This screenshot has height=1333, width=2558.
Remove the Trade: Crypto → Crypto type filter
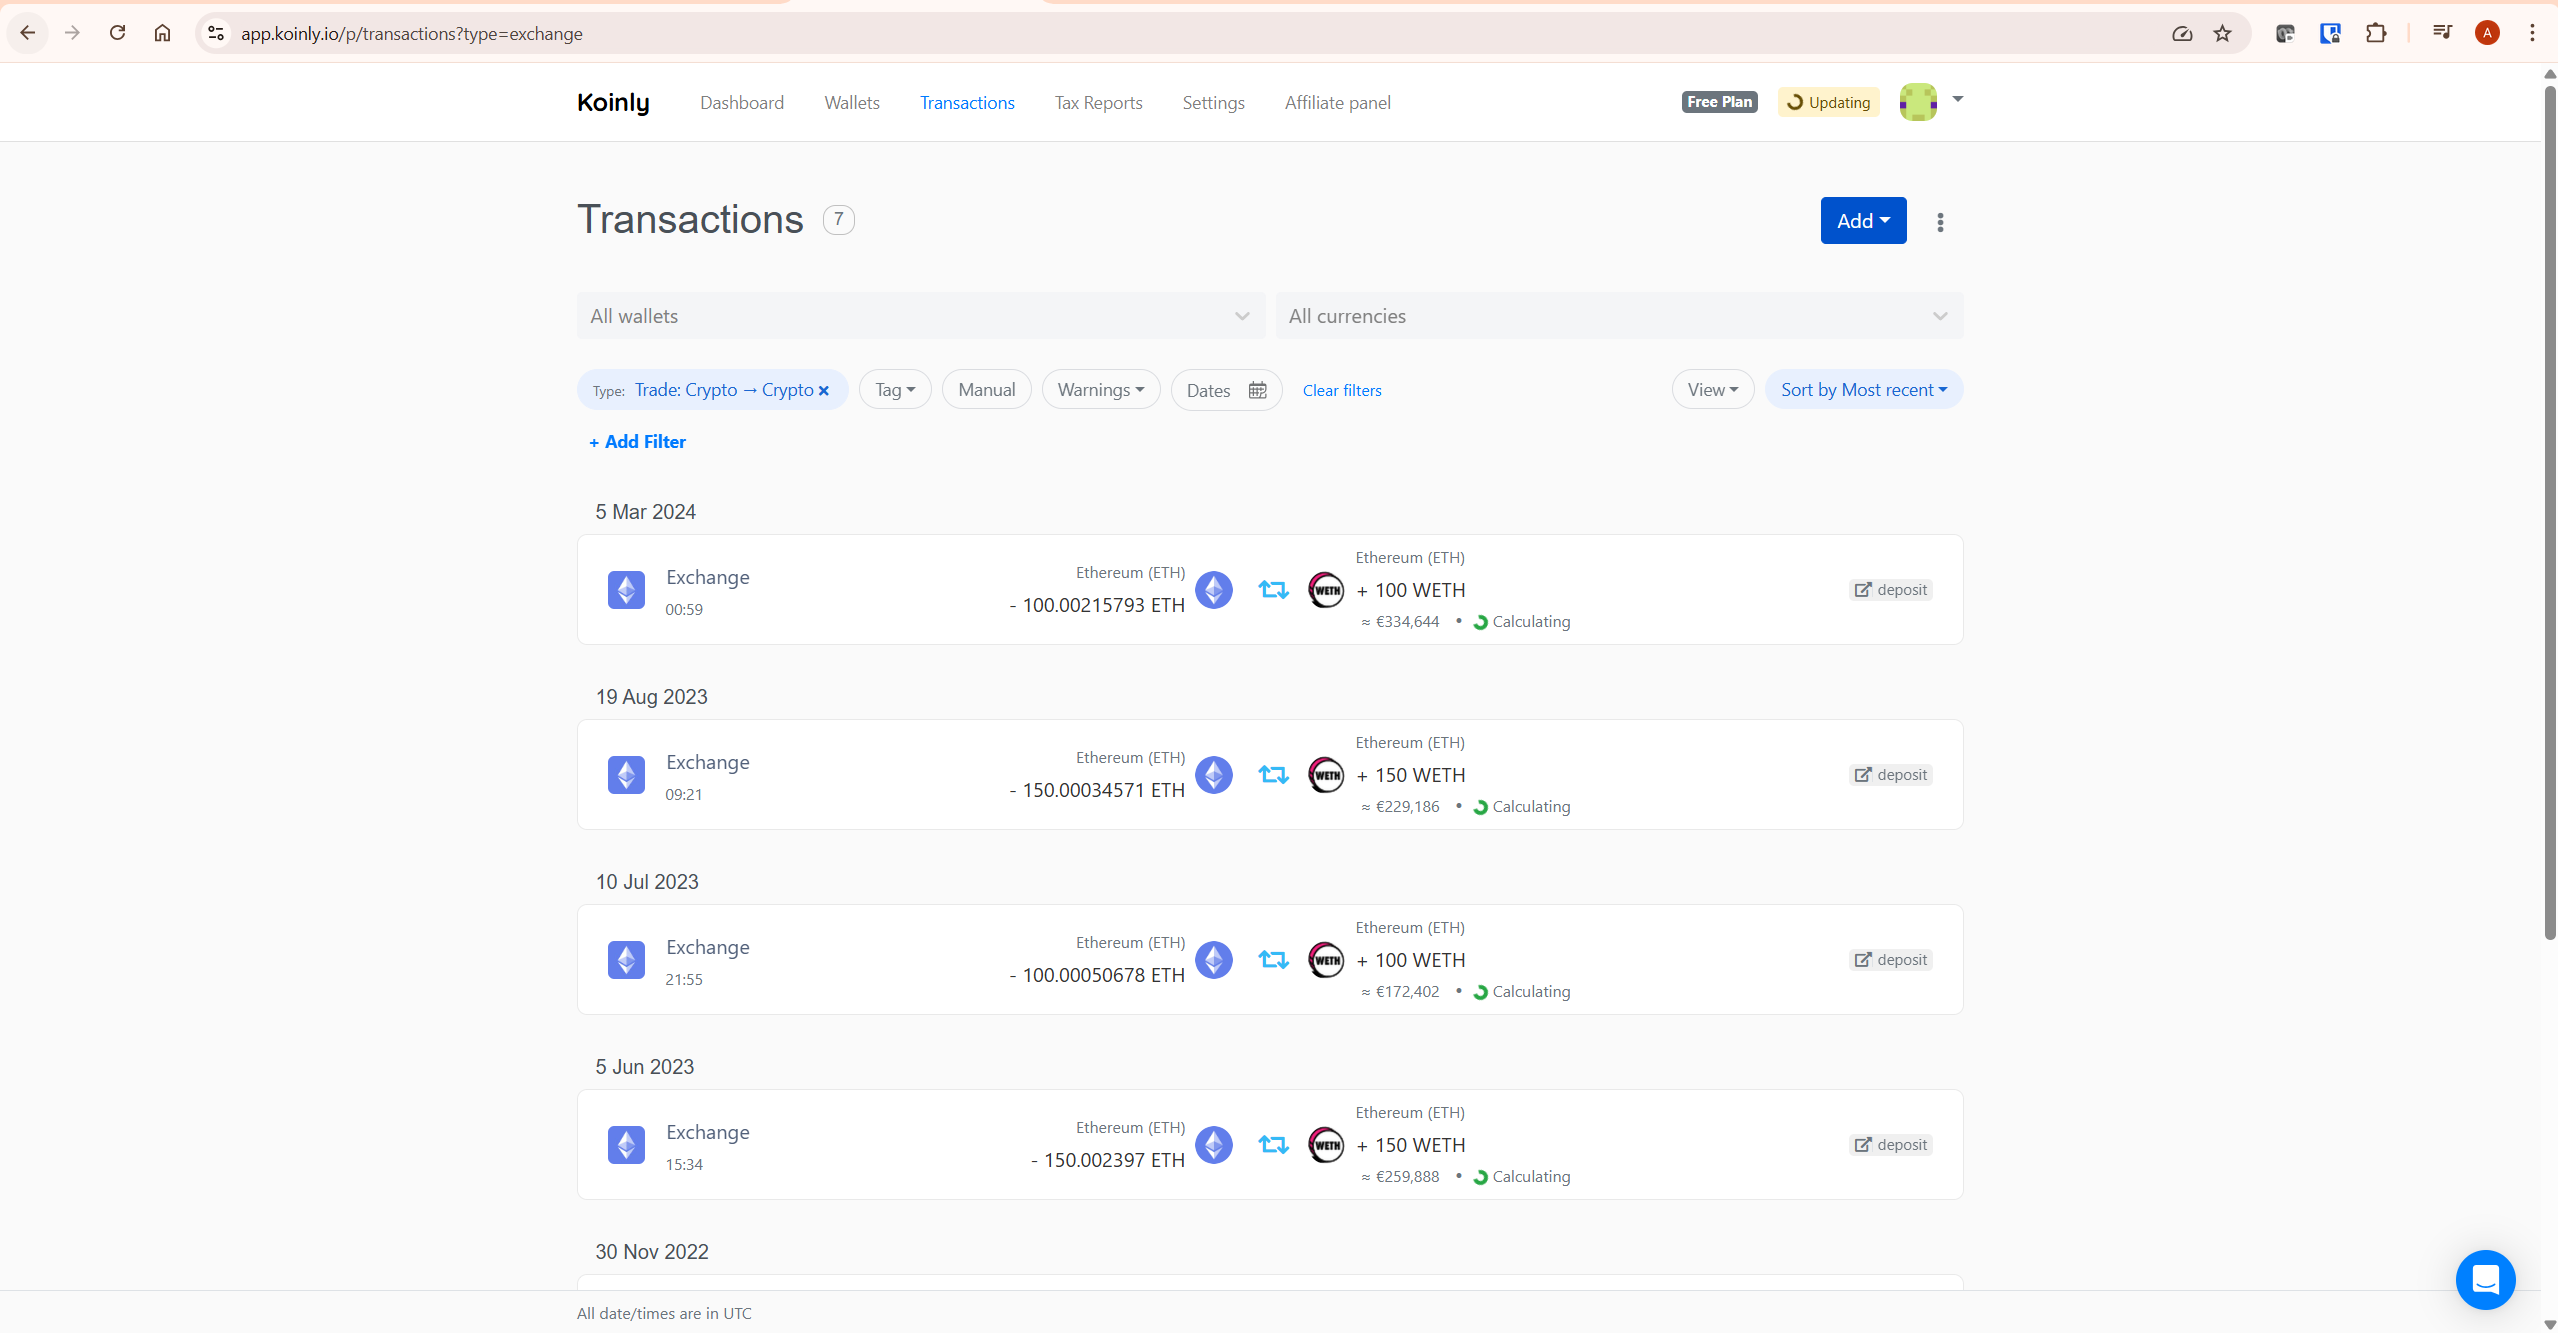824,391
